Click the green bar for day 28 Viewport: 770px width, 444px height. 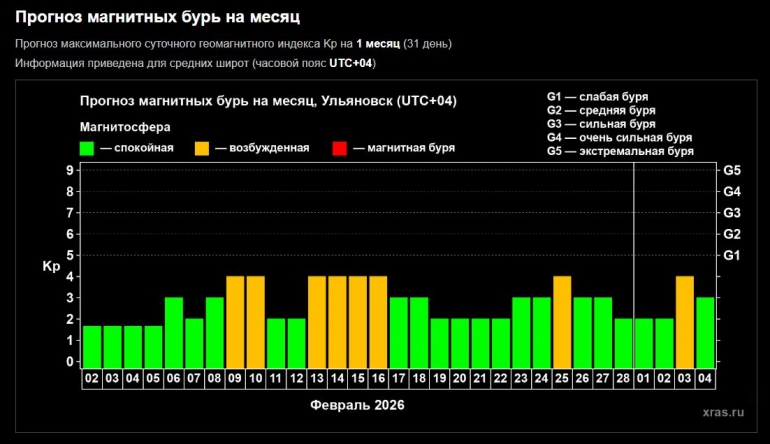[x=623, y=343]
